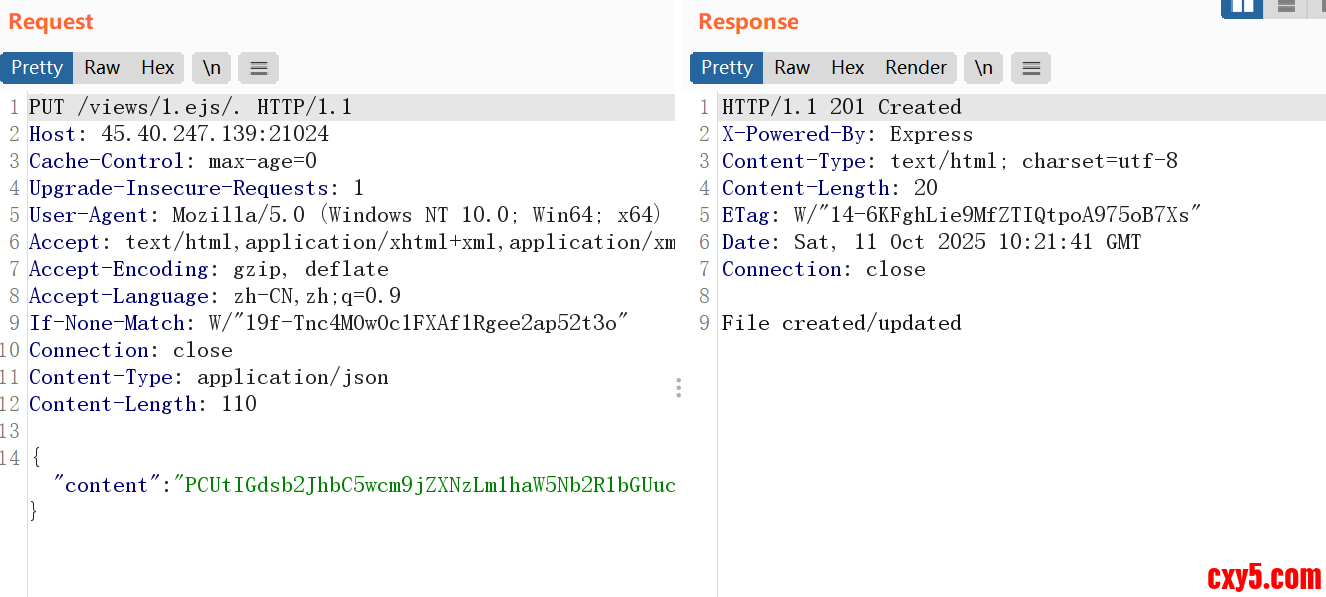The height and width of the screenshot is (597, 1326).
Task: Click the cxy5.com watermark link
Action: click(1264, 577)
